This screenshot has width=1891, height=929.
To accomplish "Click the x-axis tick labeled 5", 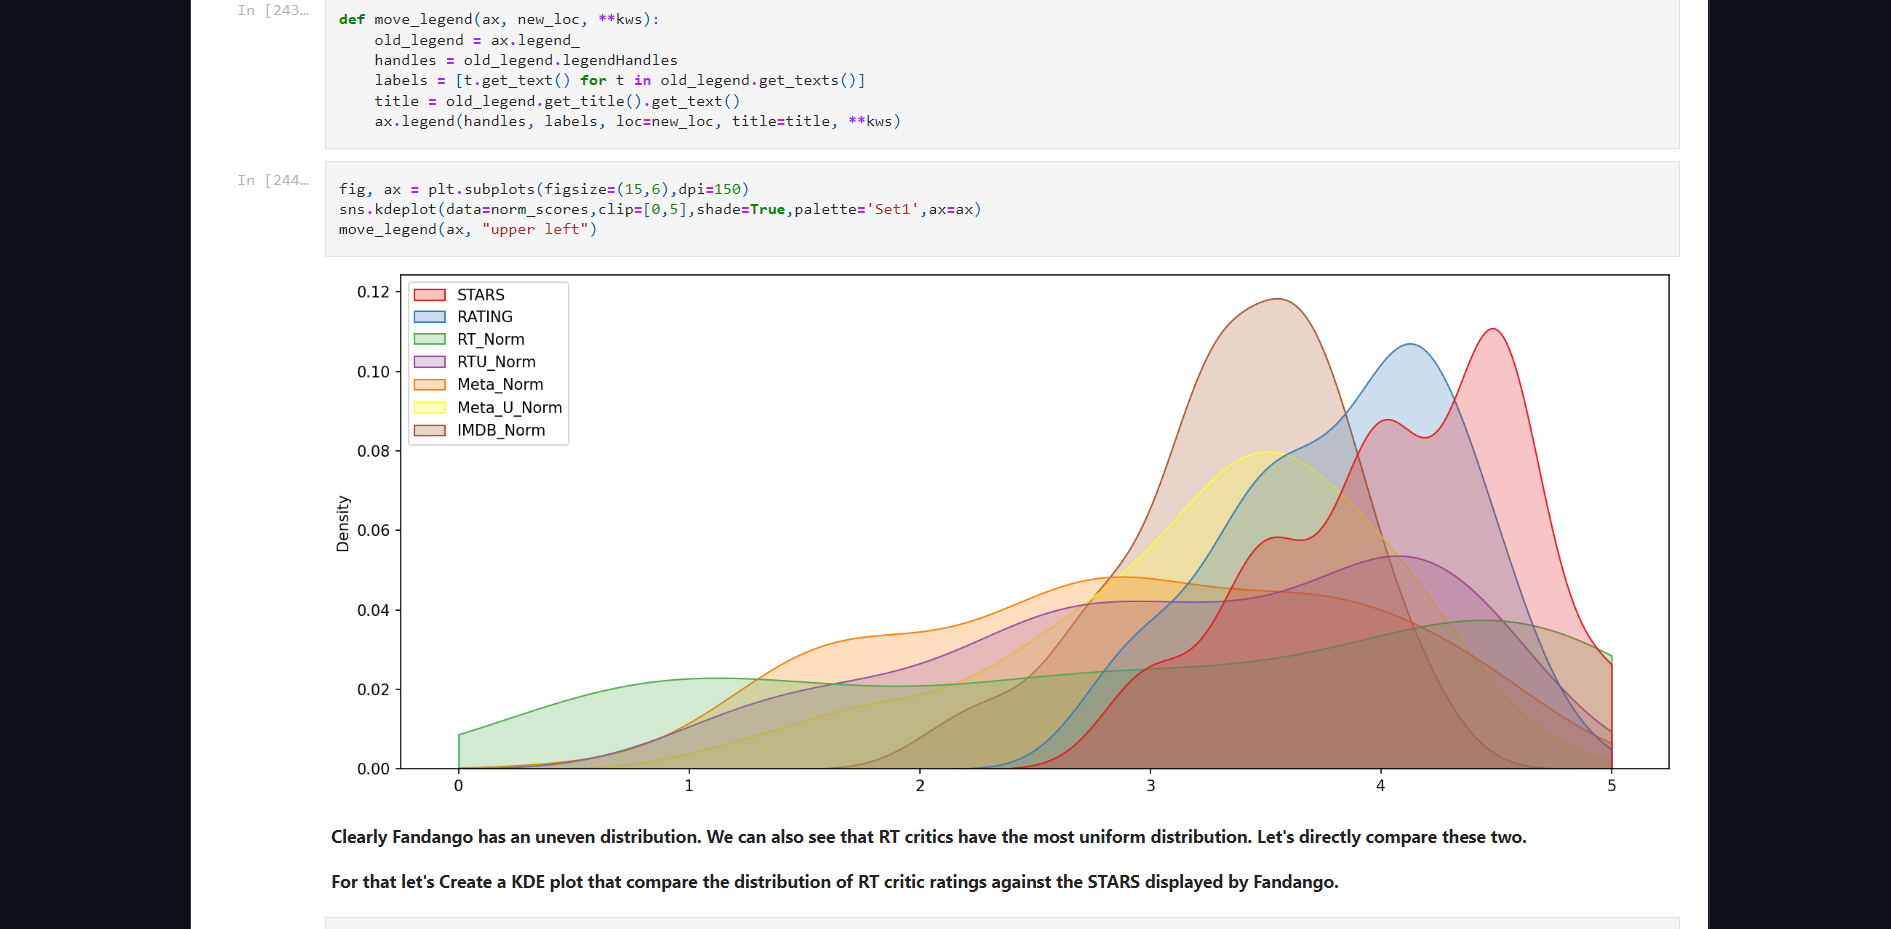I will point(1611,786).
